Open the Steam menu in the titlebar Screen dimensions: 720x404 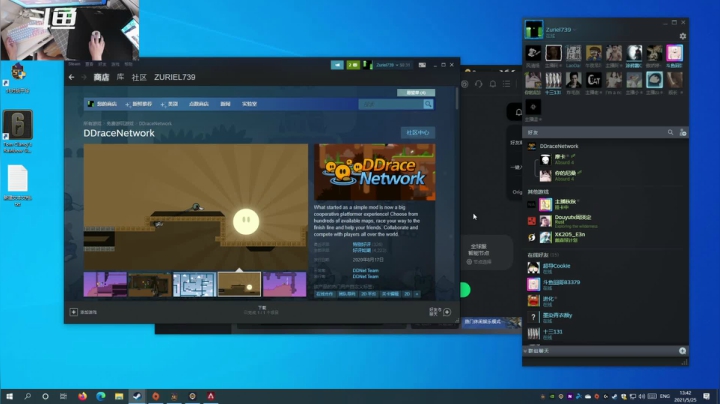pos(74,64)
